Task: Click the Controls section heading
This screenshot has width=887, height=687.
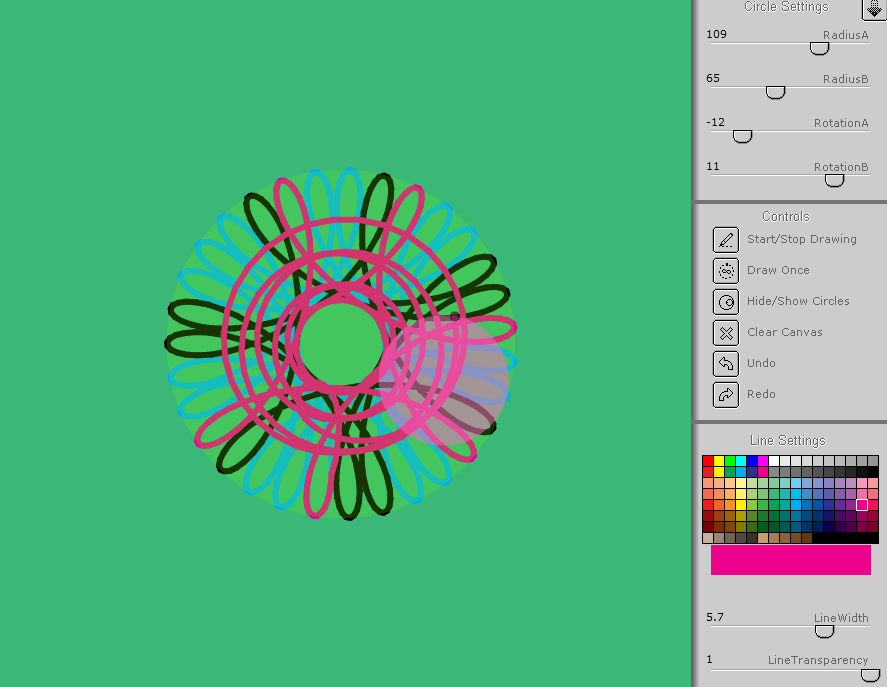Action: 786,217
